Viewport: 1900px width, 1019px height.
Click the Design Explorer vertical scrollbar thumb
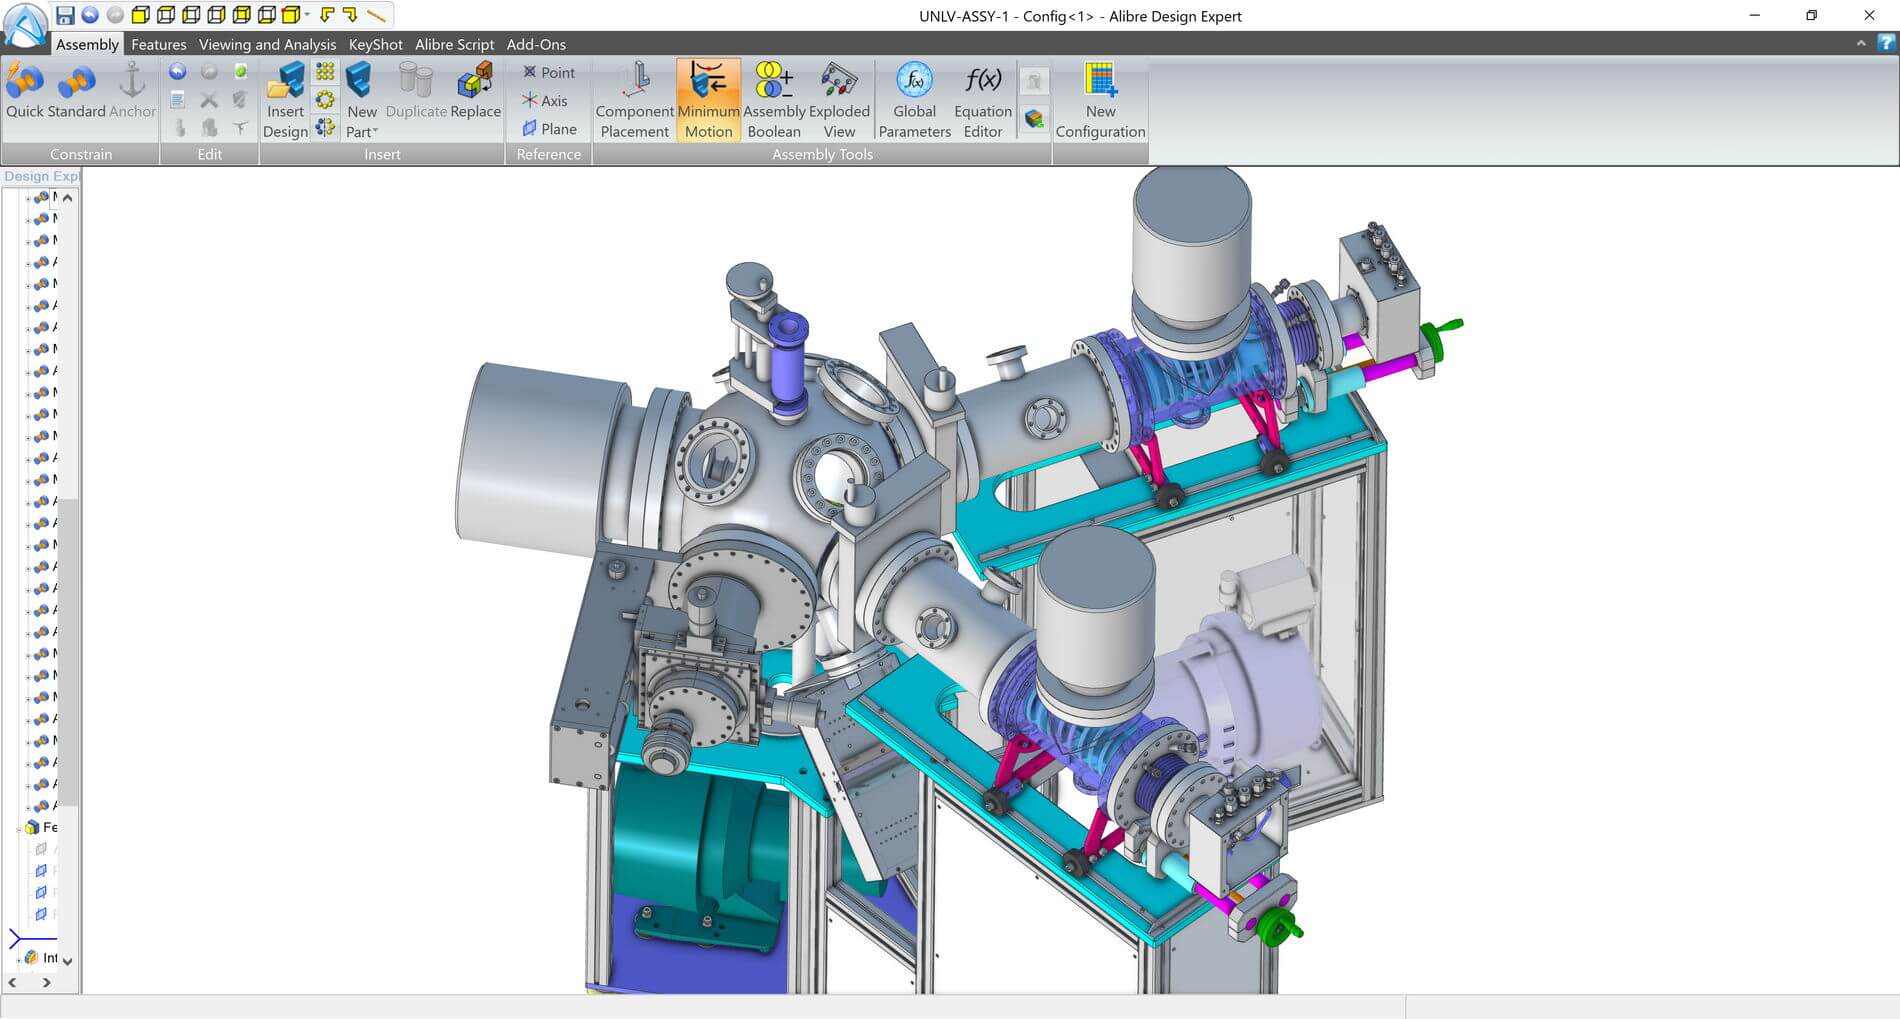click(x=68, y=650)
